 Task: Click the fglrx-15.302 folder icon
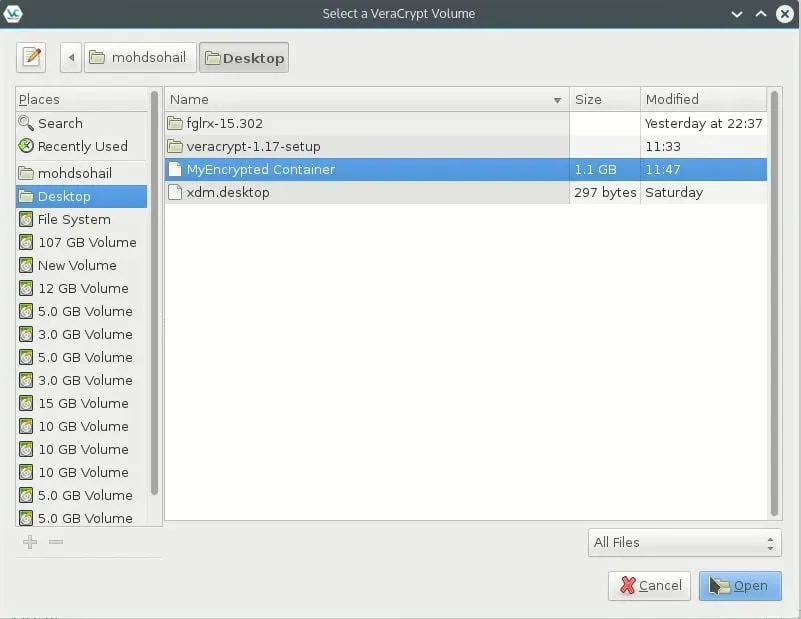(175, 123)
